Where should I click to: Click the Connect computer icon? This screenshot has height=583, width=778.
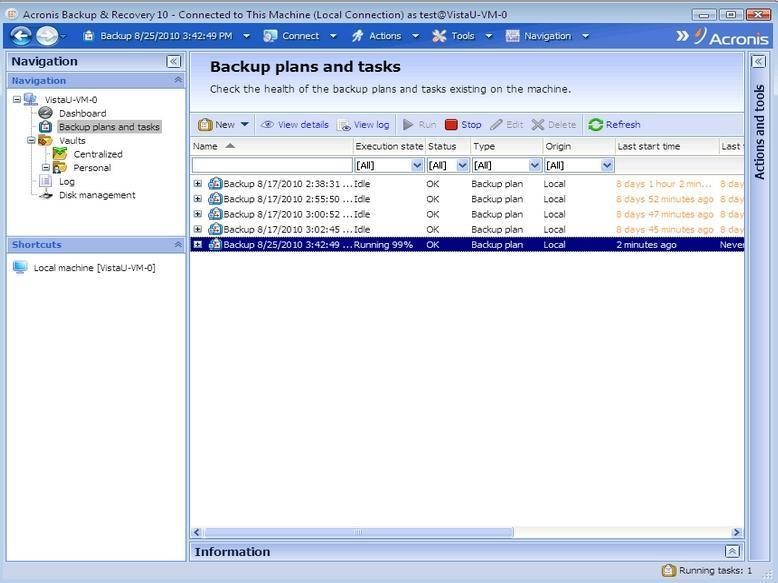coord(270,36)
